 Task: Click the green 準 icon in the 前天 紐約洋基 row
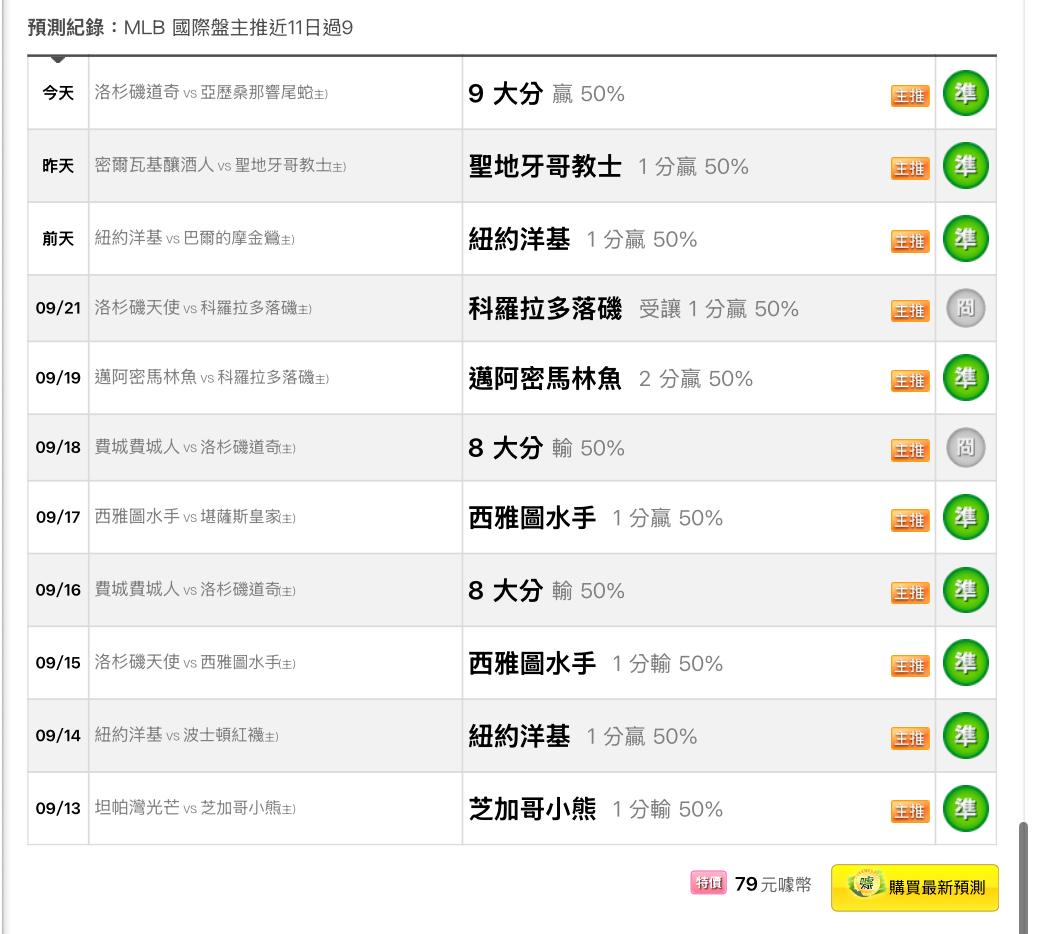[965, 239]
